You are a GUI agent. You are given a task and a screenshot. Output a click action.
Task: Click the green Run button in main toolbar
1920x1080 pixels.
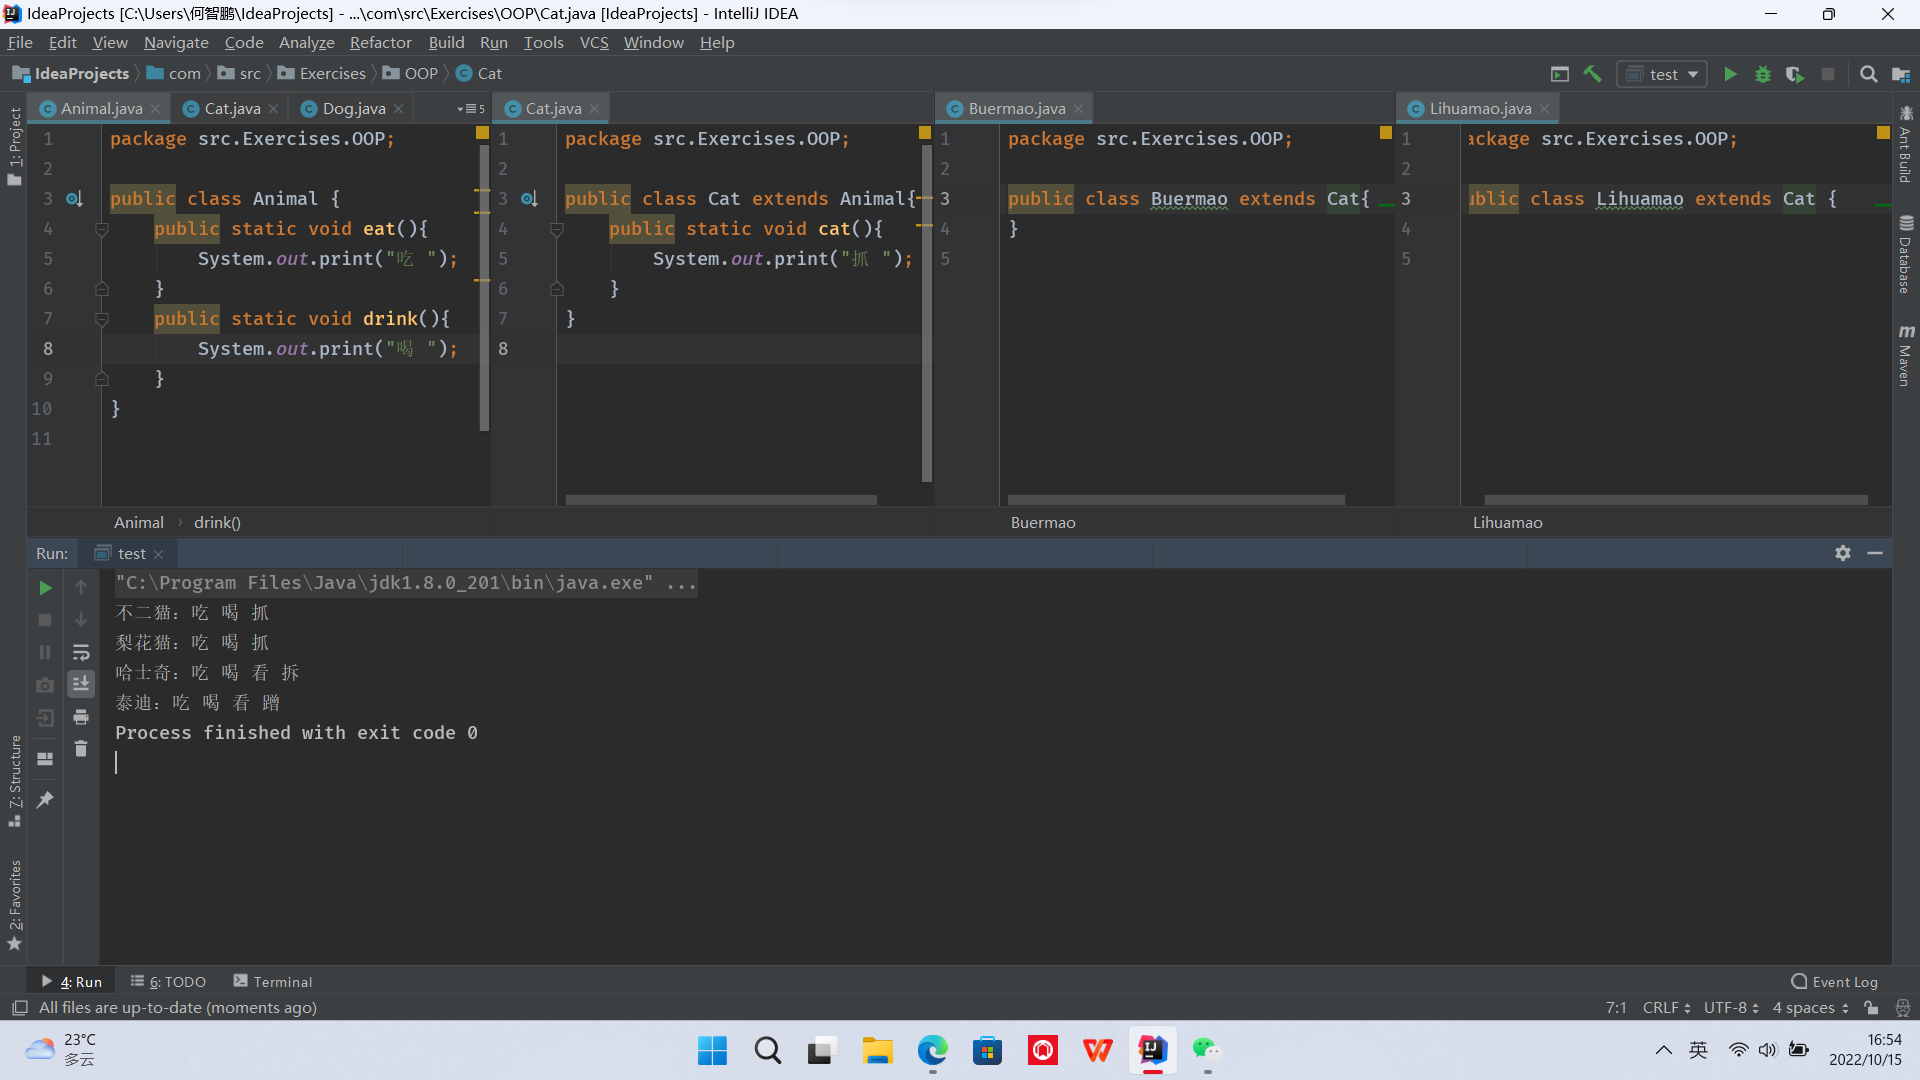1730,74
